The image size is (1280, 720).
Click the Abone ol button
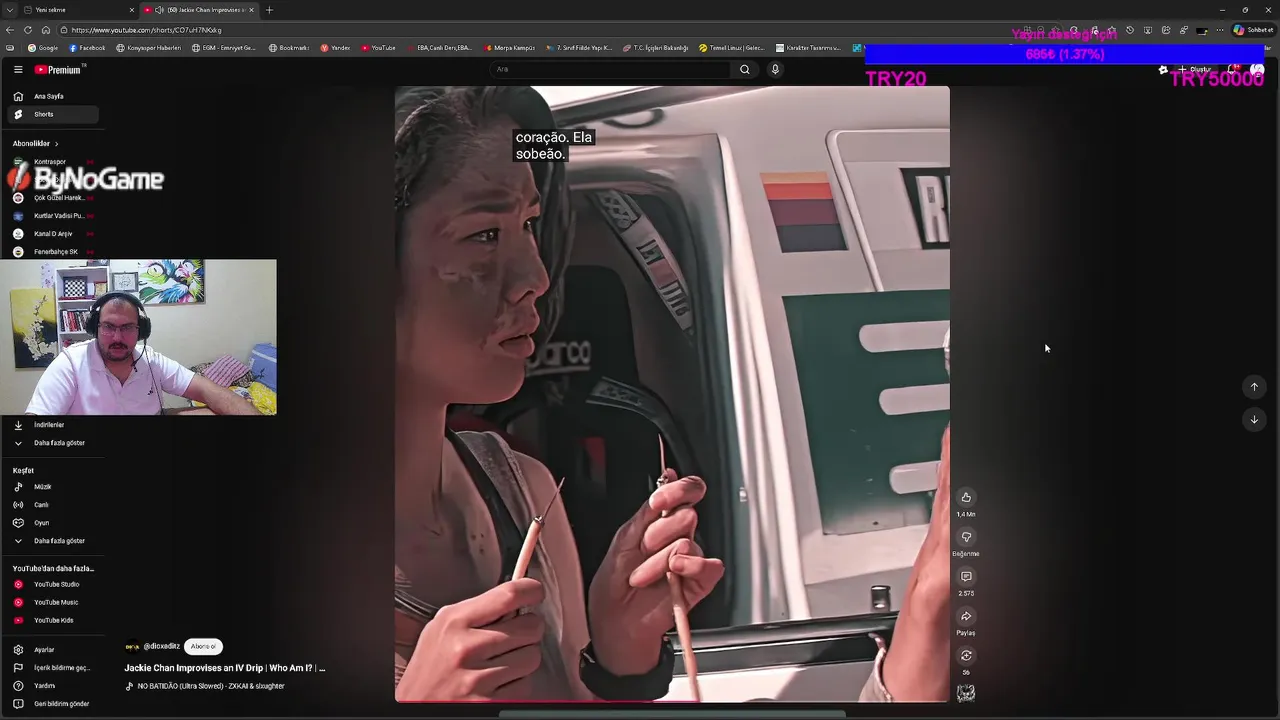point(203,647)
